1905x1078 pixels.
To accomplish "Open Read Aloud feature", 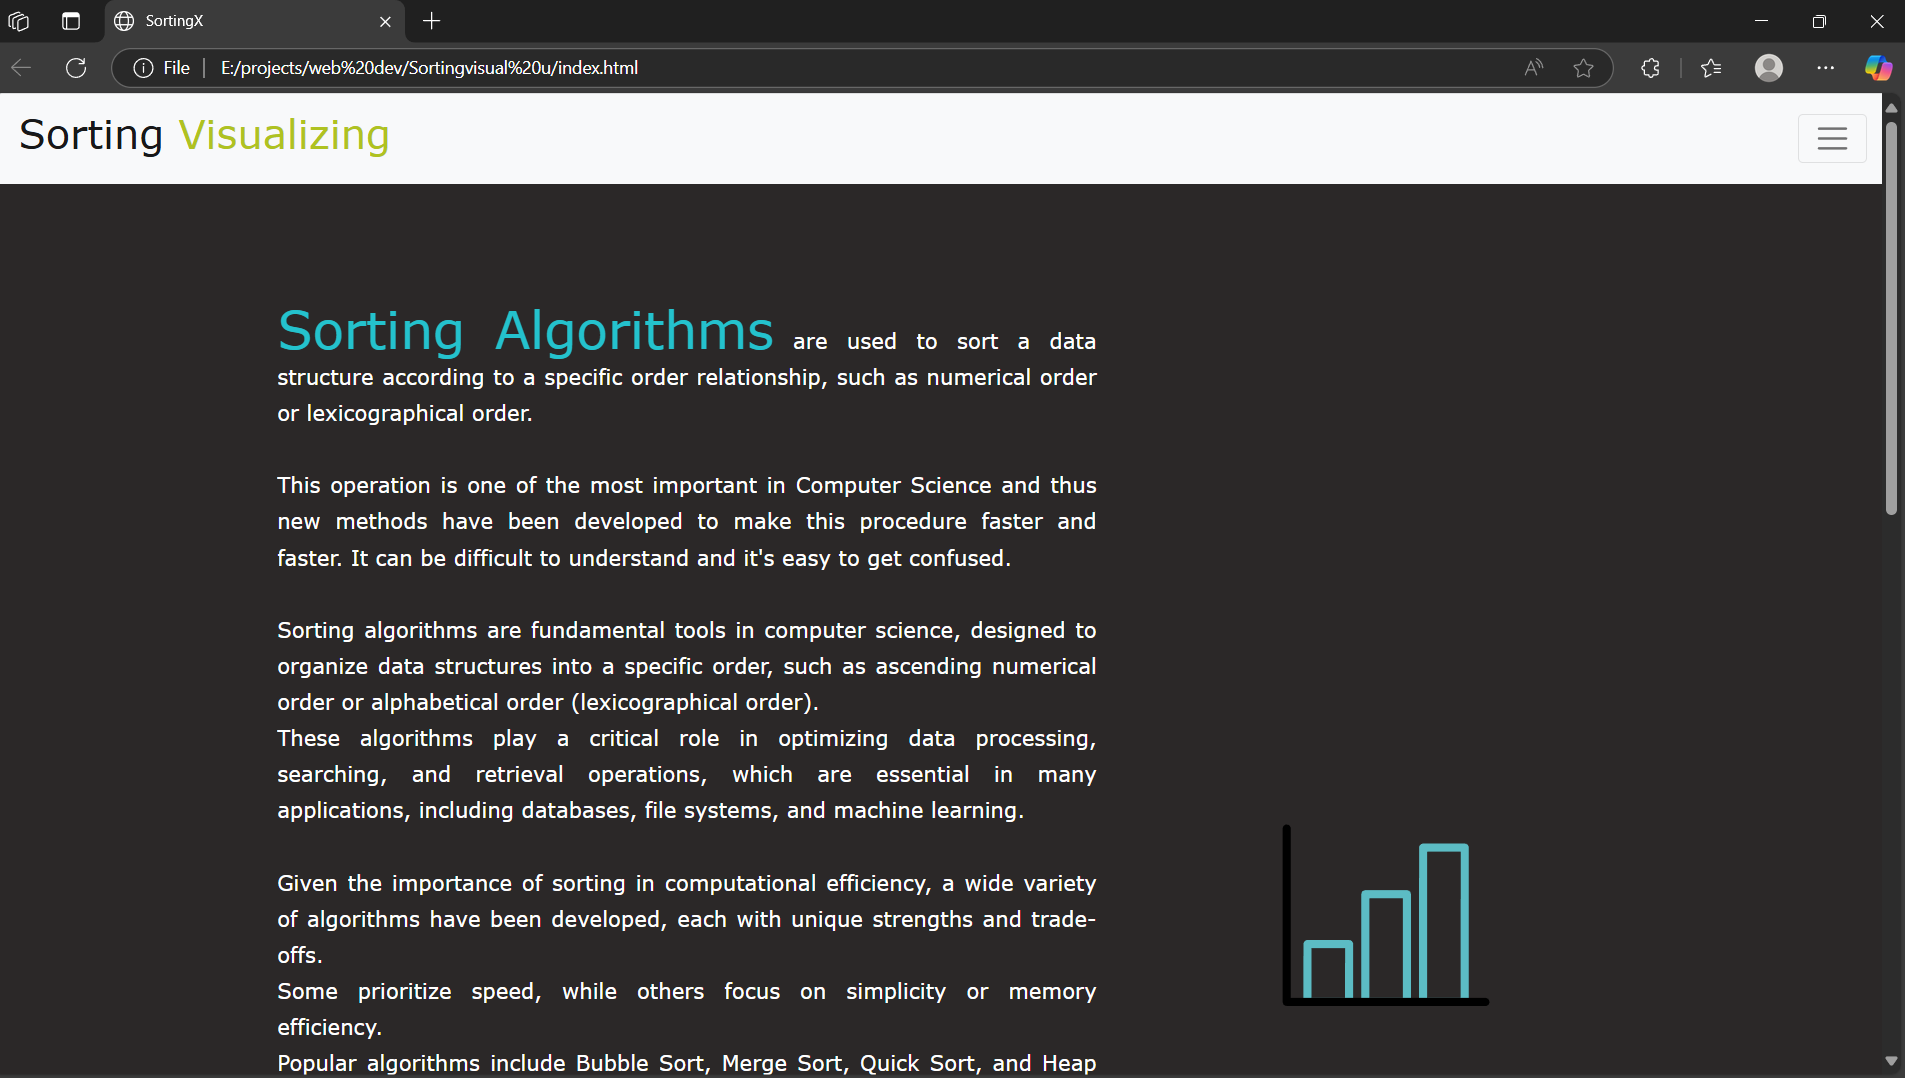I will tap(1533, 68).
